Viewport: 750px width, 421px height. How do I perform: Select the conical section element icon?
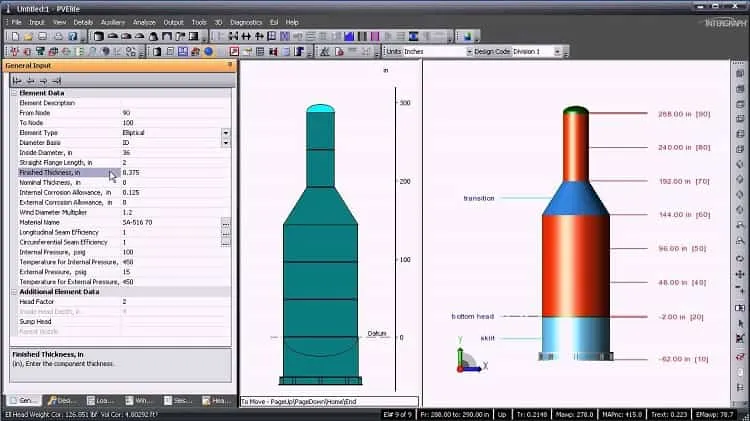tap(153, 36)
